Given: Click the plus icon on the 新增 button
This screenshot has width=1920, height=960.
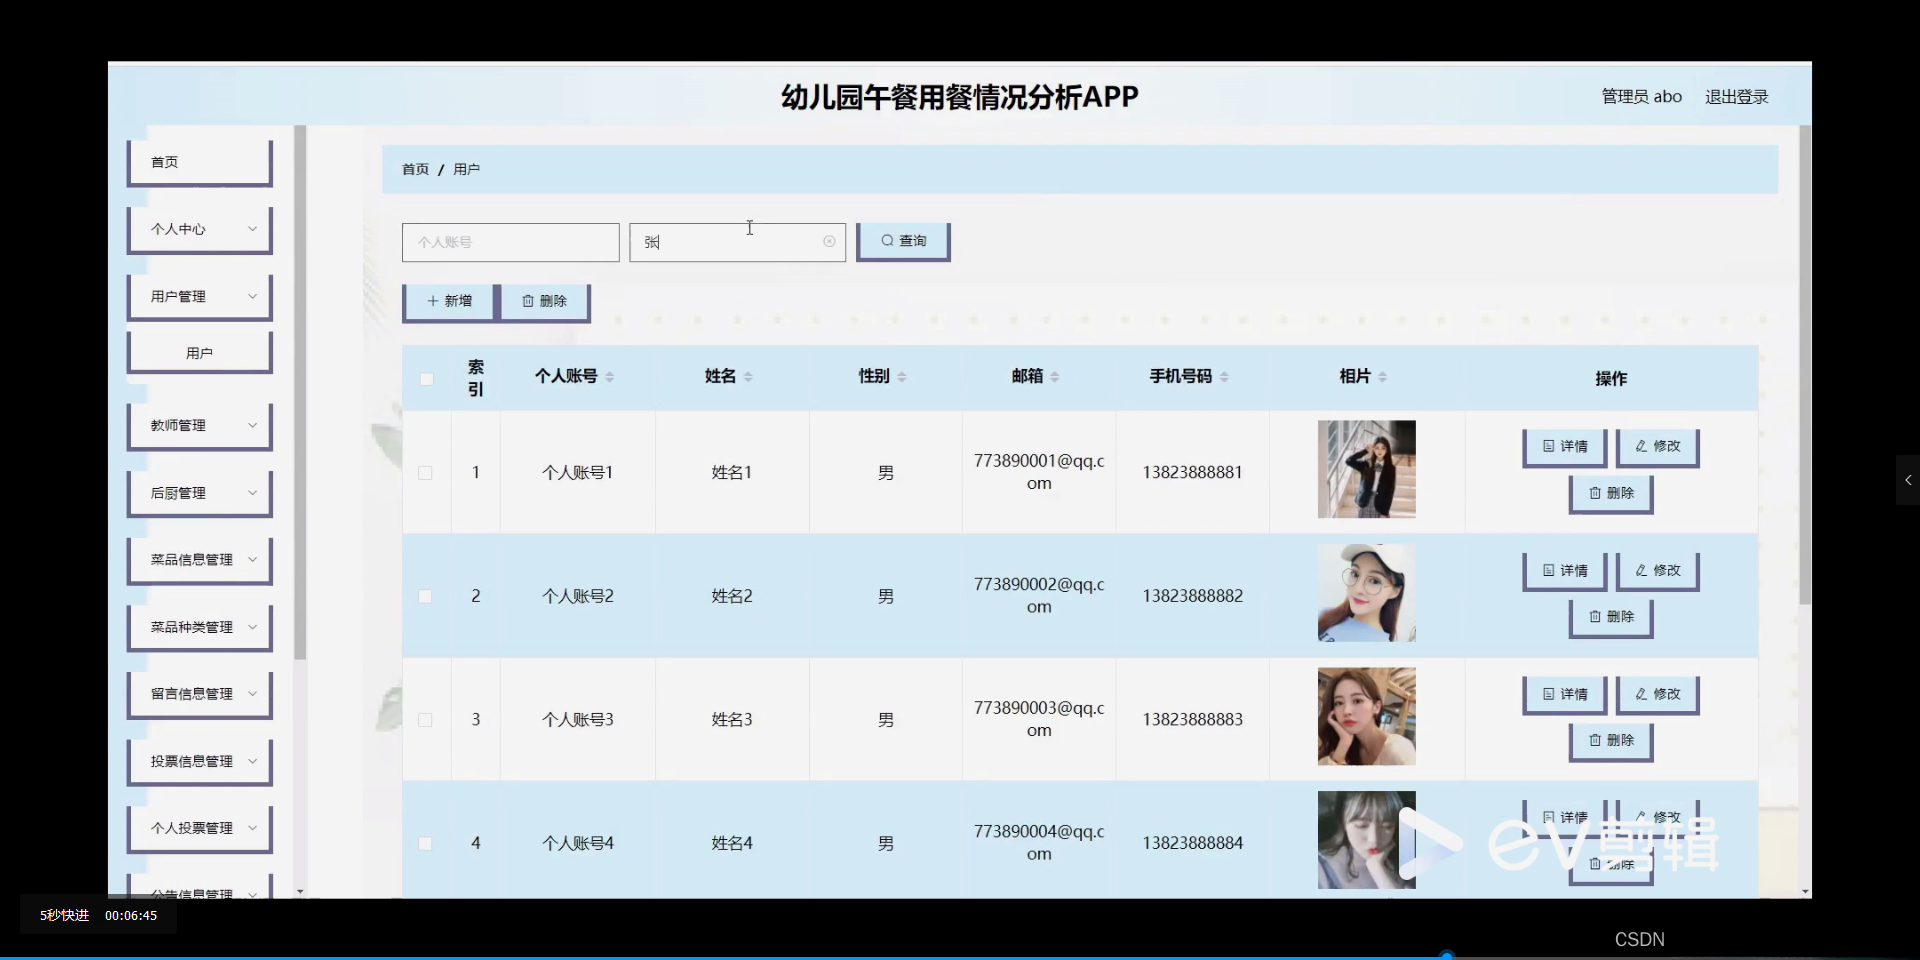Looking at the screenshot, I should click(x=432, y=301).
